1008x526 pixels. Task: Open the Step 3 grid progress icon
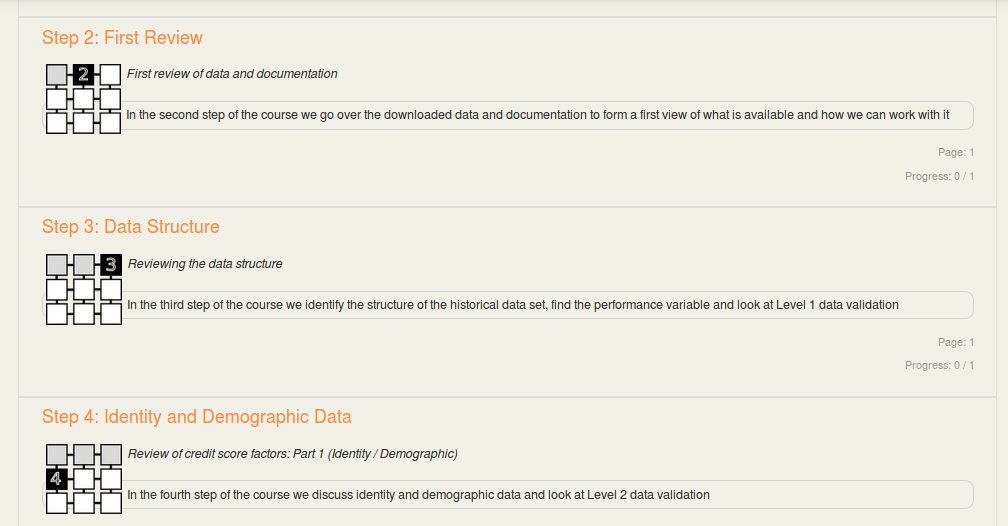[84, 289]
